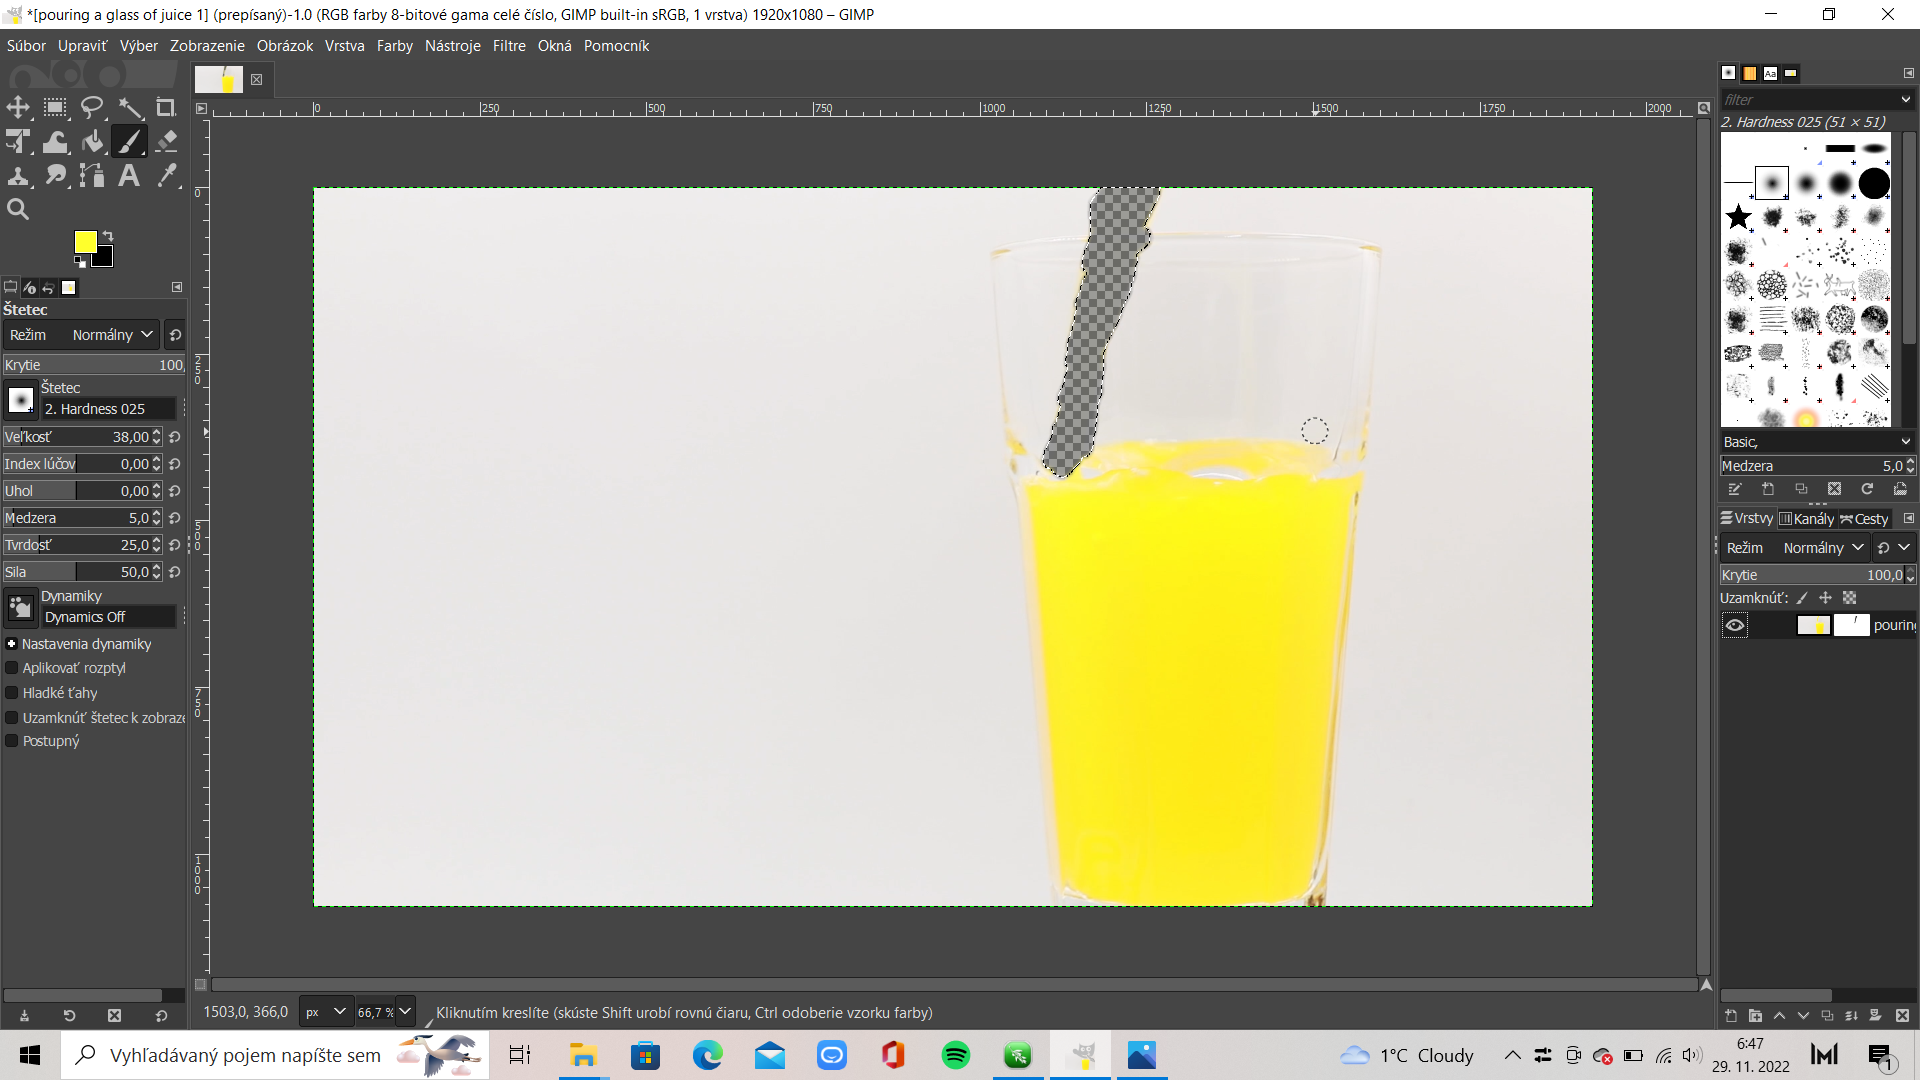Screen dimensions: 1920x1080
Task: Open Spotify from Windows taskbar
Action: [956, 1055]
